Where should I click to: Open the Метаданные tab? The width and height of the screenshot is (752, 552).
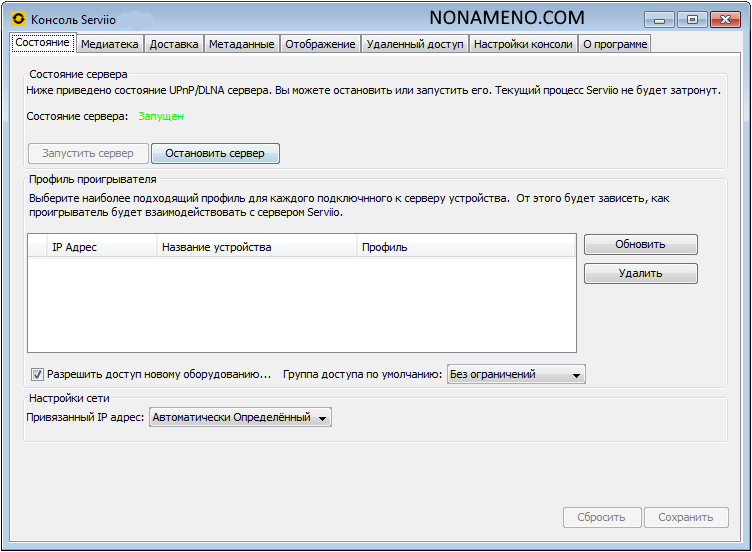coord(241,44)
